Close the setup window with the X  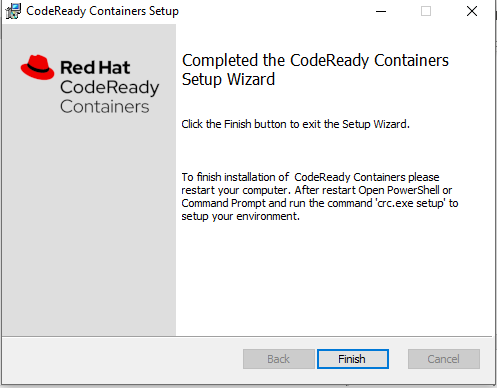pyautogui.click(x=472, y=11)
